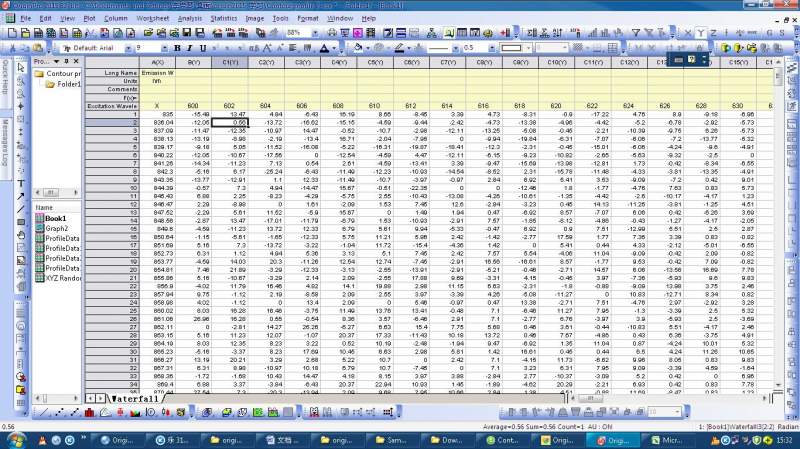
Task: Toggle Italic text formatting
Action: (190, 48)
